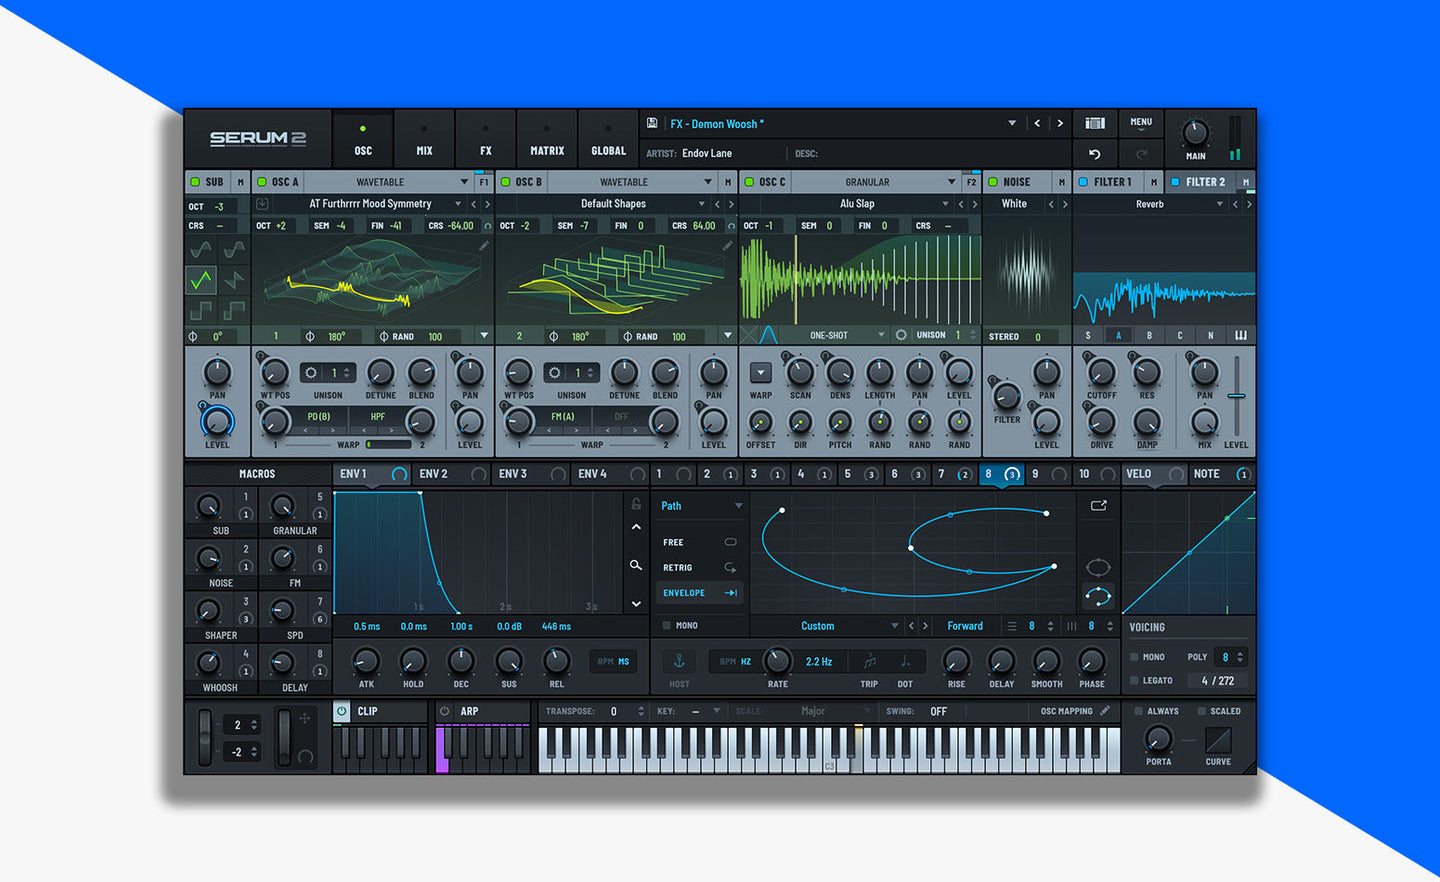Viewport: 1440px width, 882px height.
Task: Select the triangle sub oscillator waveform
Action: tap(202, 279)
